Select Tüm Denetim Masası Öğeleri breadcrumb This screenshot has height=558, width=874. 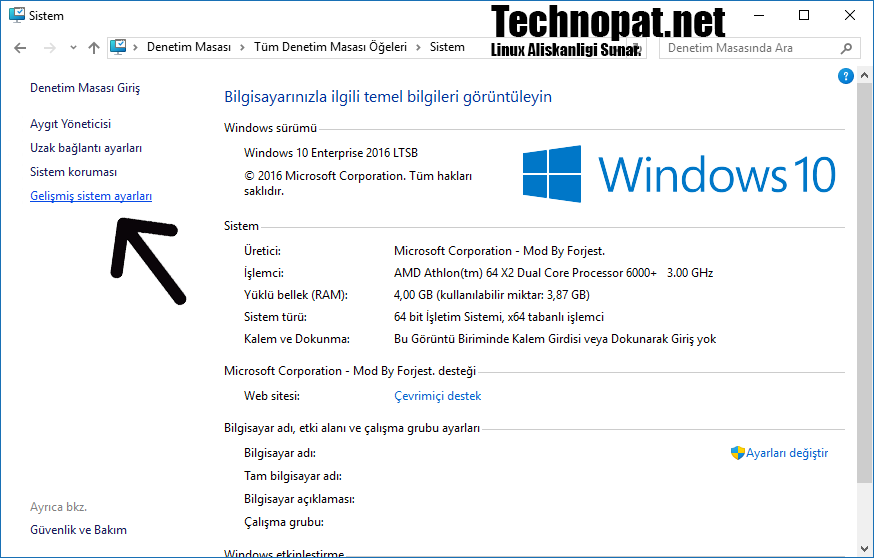tap(331, 47)
